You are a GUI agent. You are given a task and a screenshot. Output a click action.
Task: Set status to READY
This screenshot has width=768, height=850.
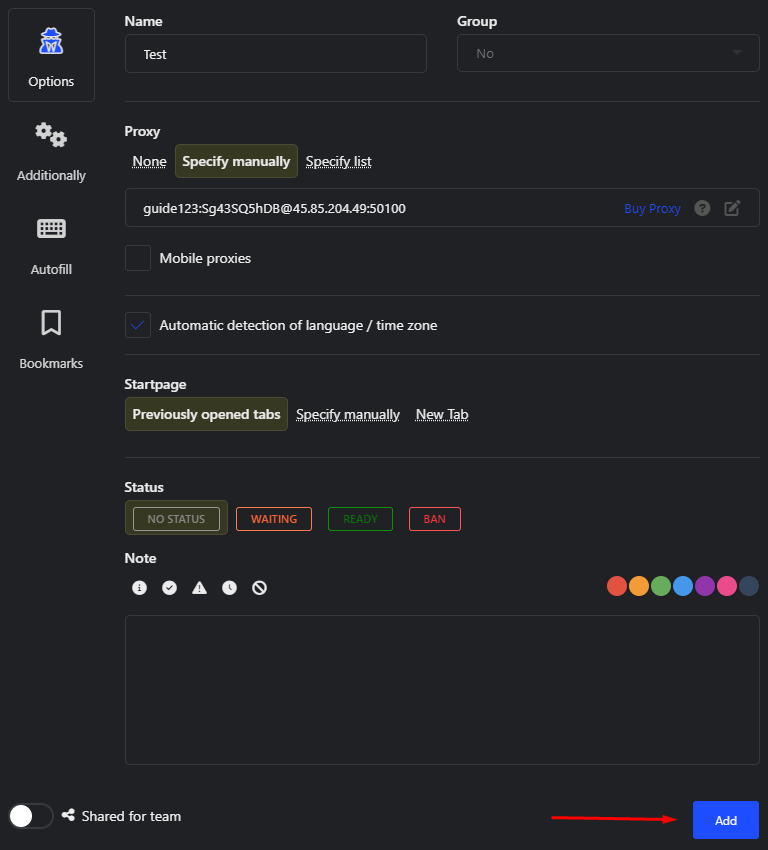pos(360,519)
